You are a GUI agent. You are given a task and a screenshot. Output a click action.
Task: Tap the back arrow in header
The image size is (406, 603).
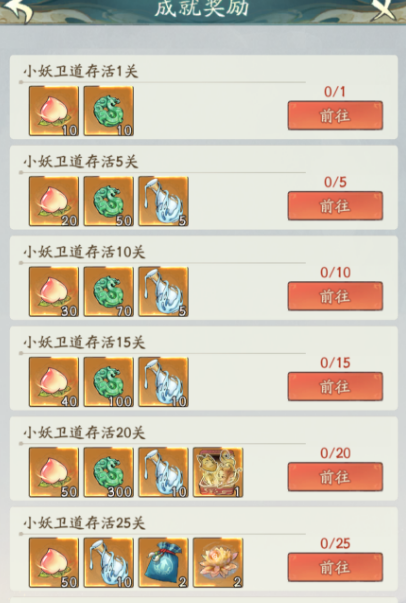point(18,10)
